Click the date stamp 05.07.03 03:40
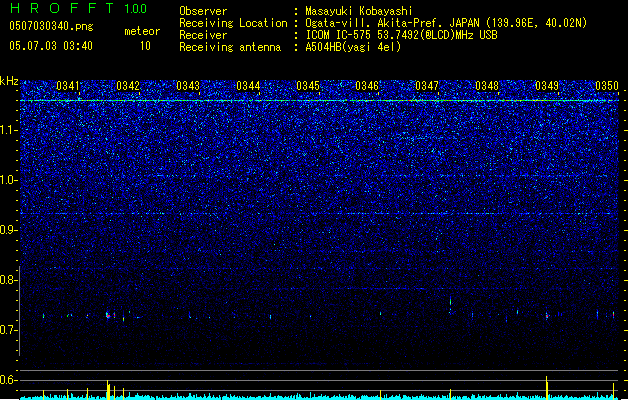Image resolution: width=629 pixels, height=400 pixels. tap(51, 46)
